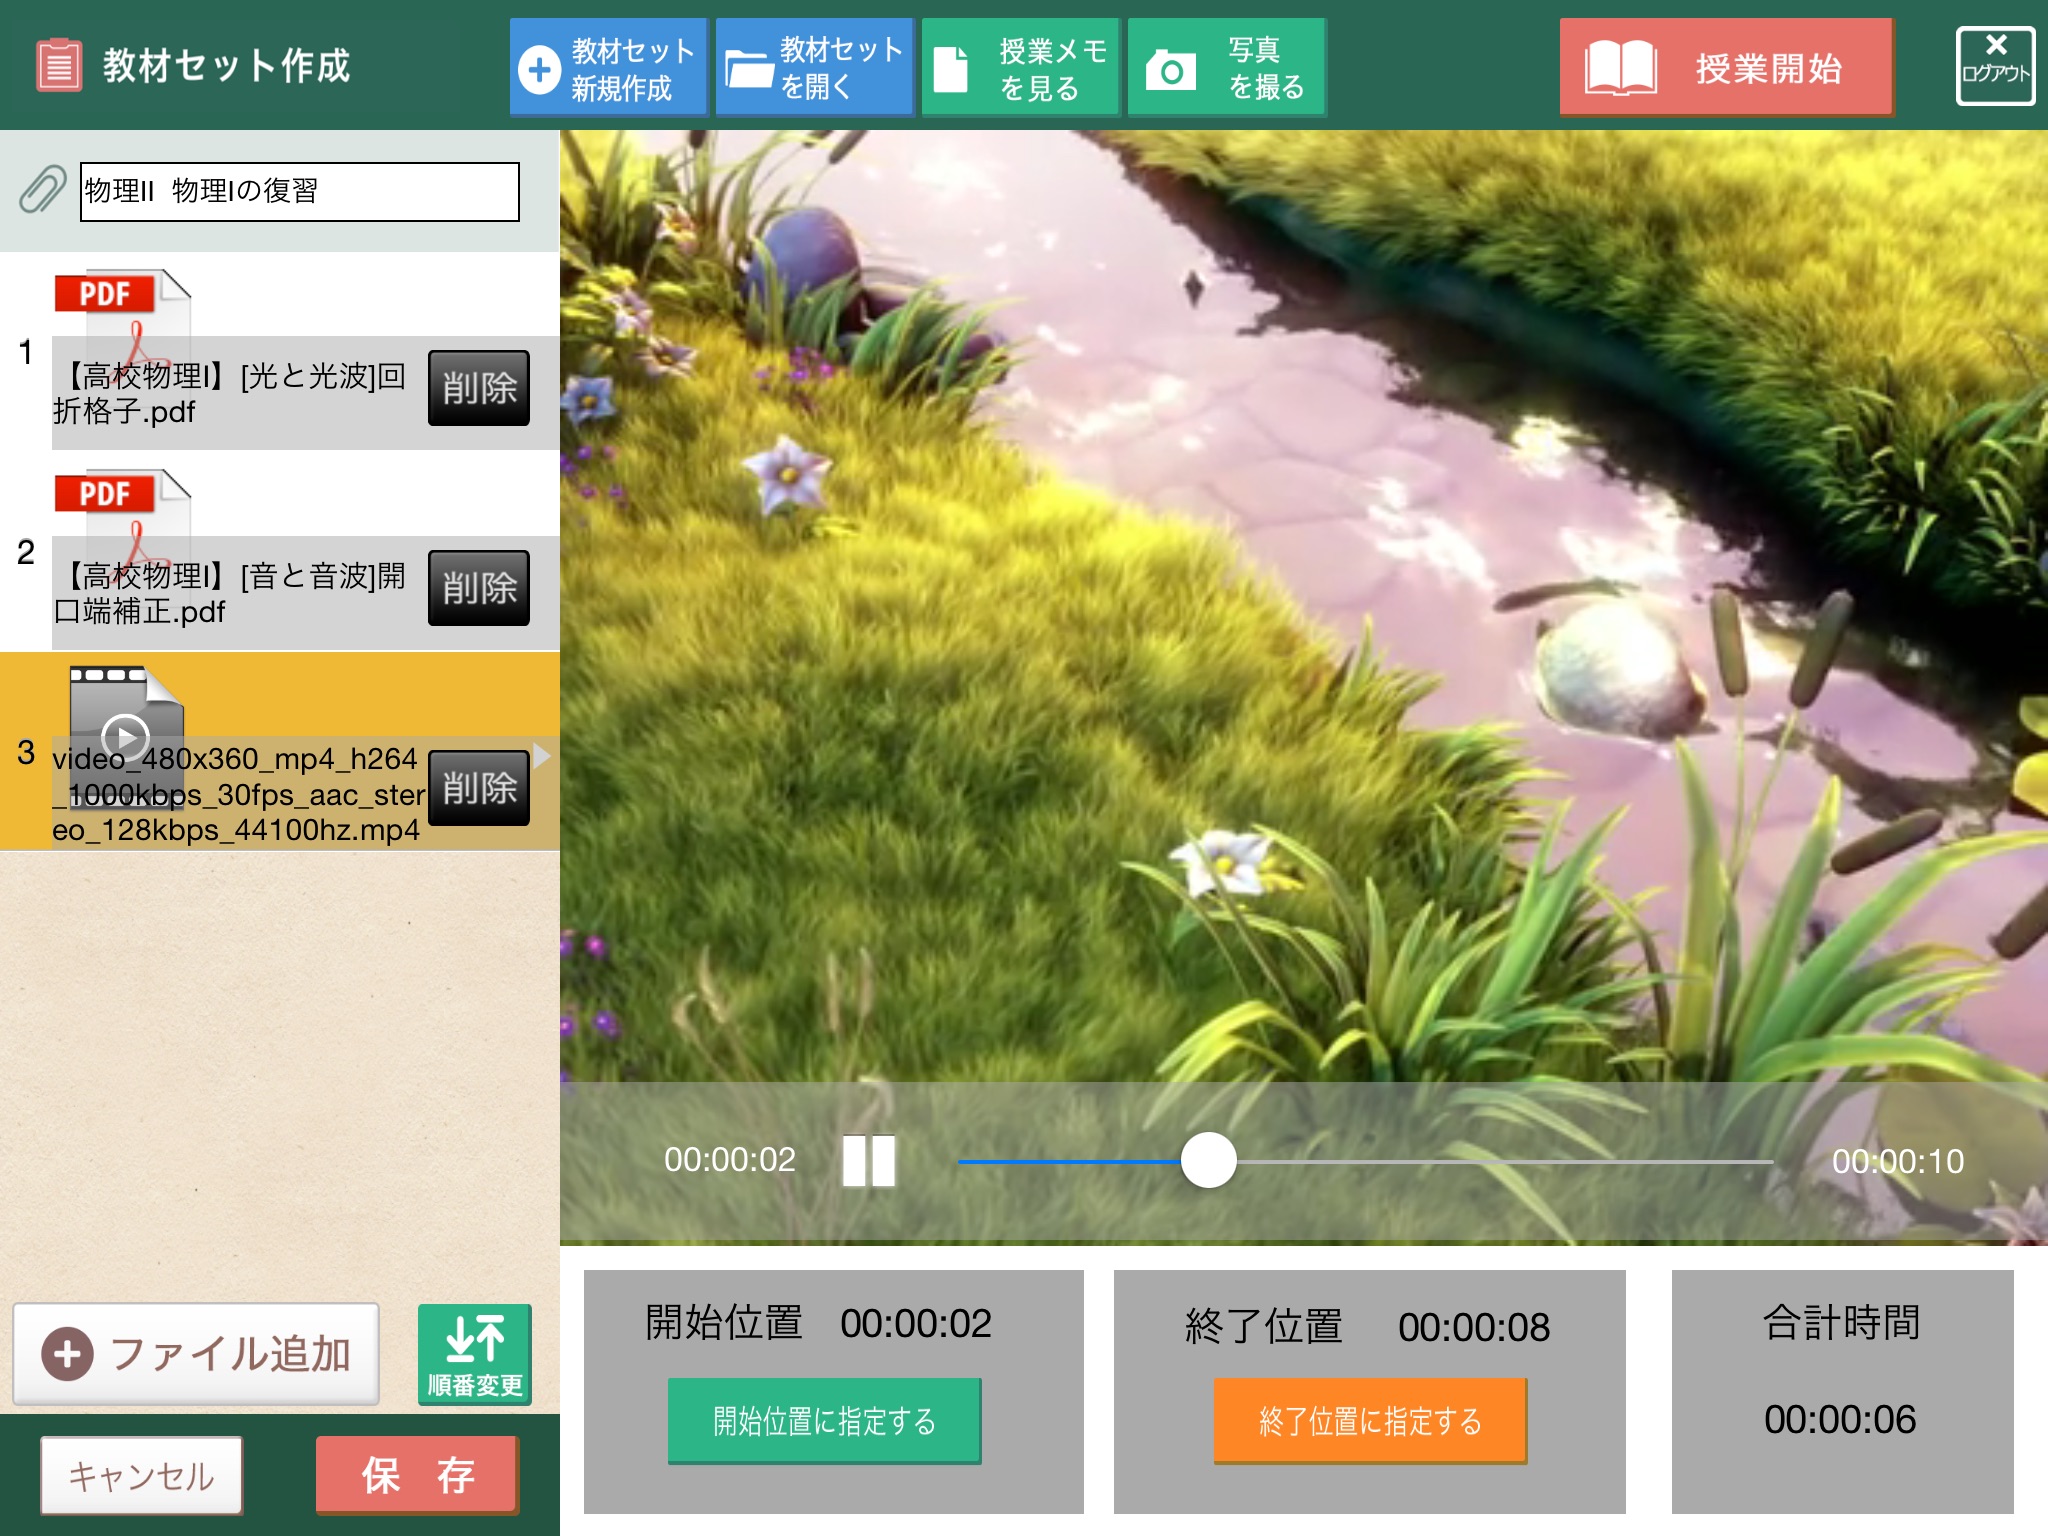Click start position time 00:00:02
The height and width of the screenshot is (1536, 2048).
pyautogui.click(x=916, y=1324)
